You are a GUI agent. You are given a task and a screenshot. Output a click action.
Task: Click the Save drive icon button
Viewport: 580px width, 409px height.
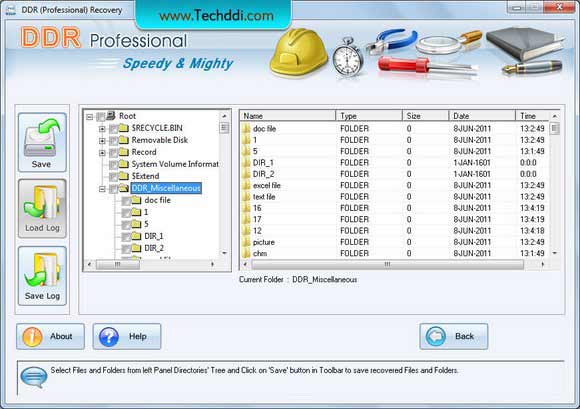pos(42,137)
